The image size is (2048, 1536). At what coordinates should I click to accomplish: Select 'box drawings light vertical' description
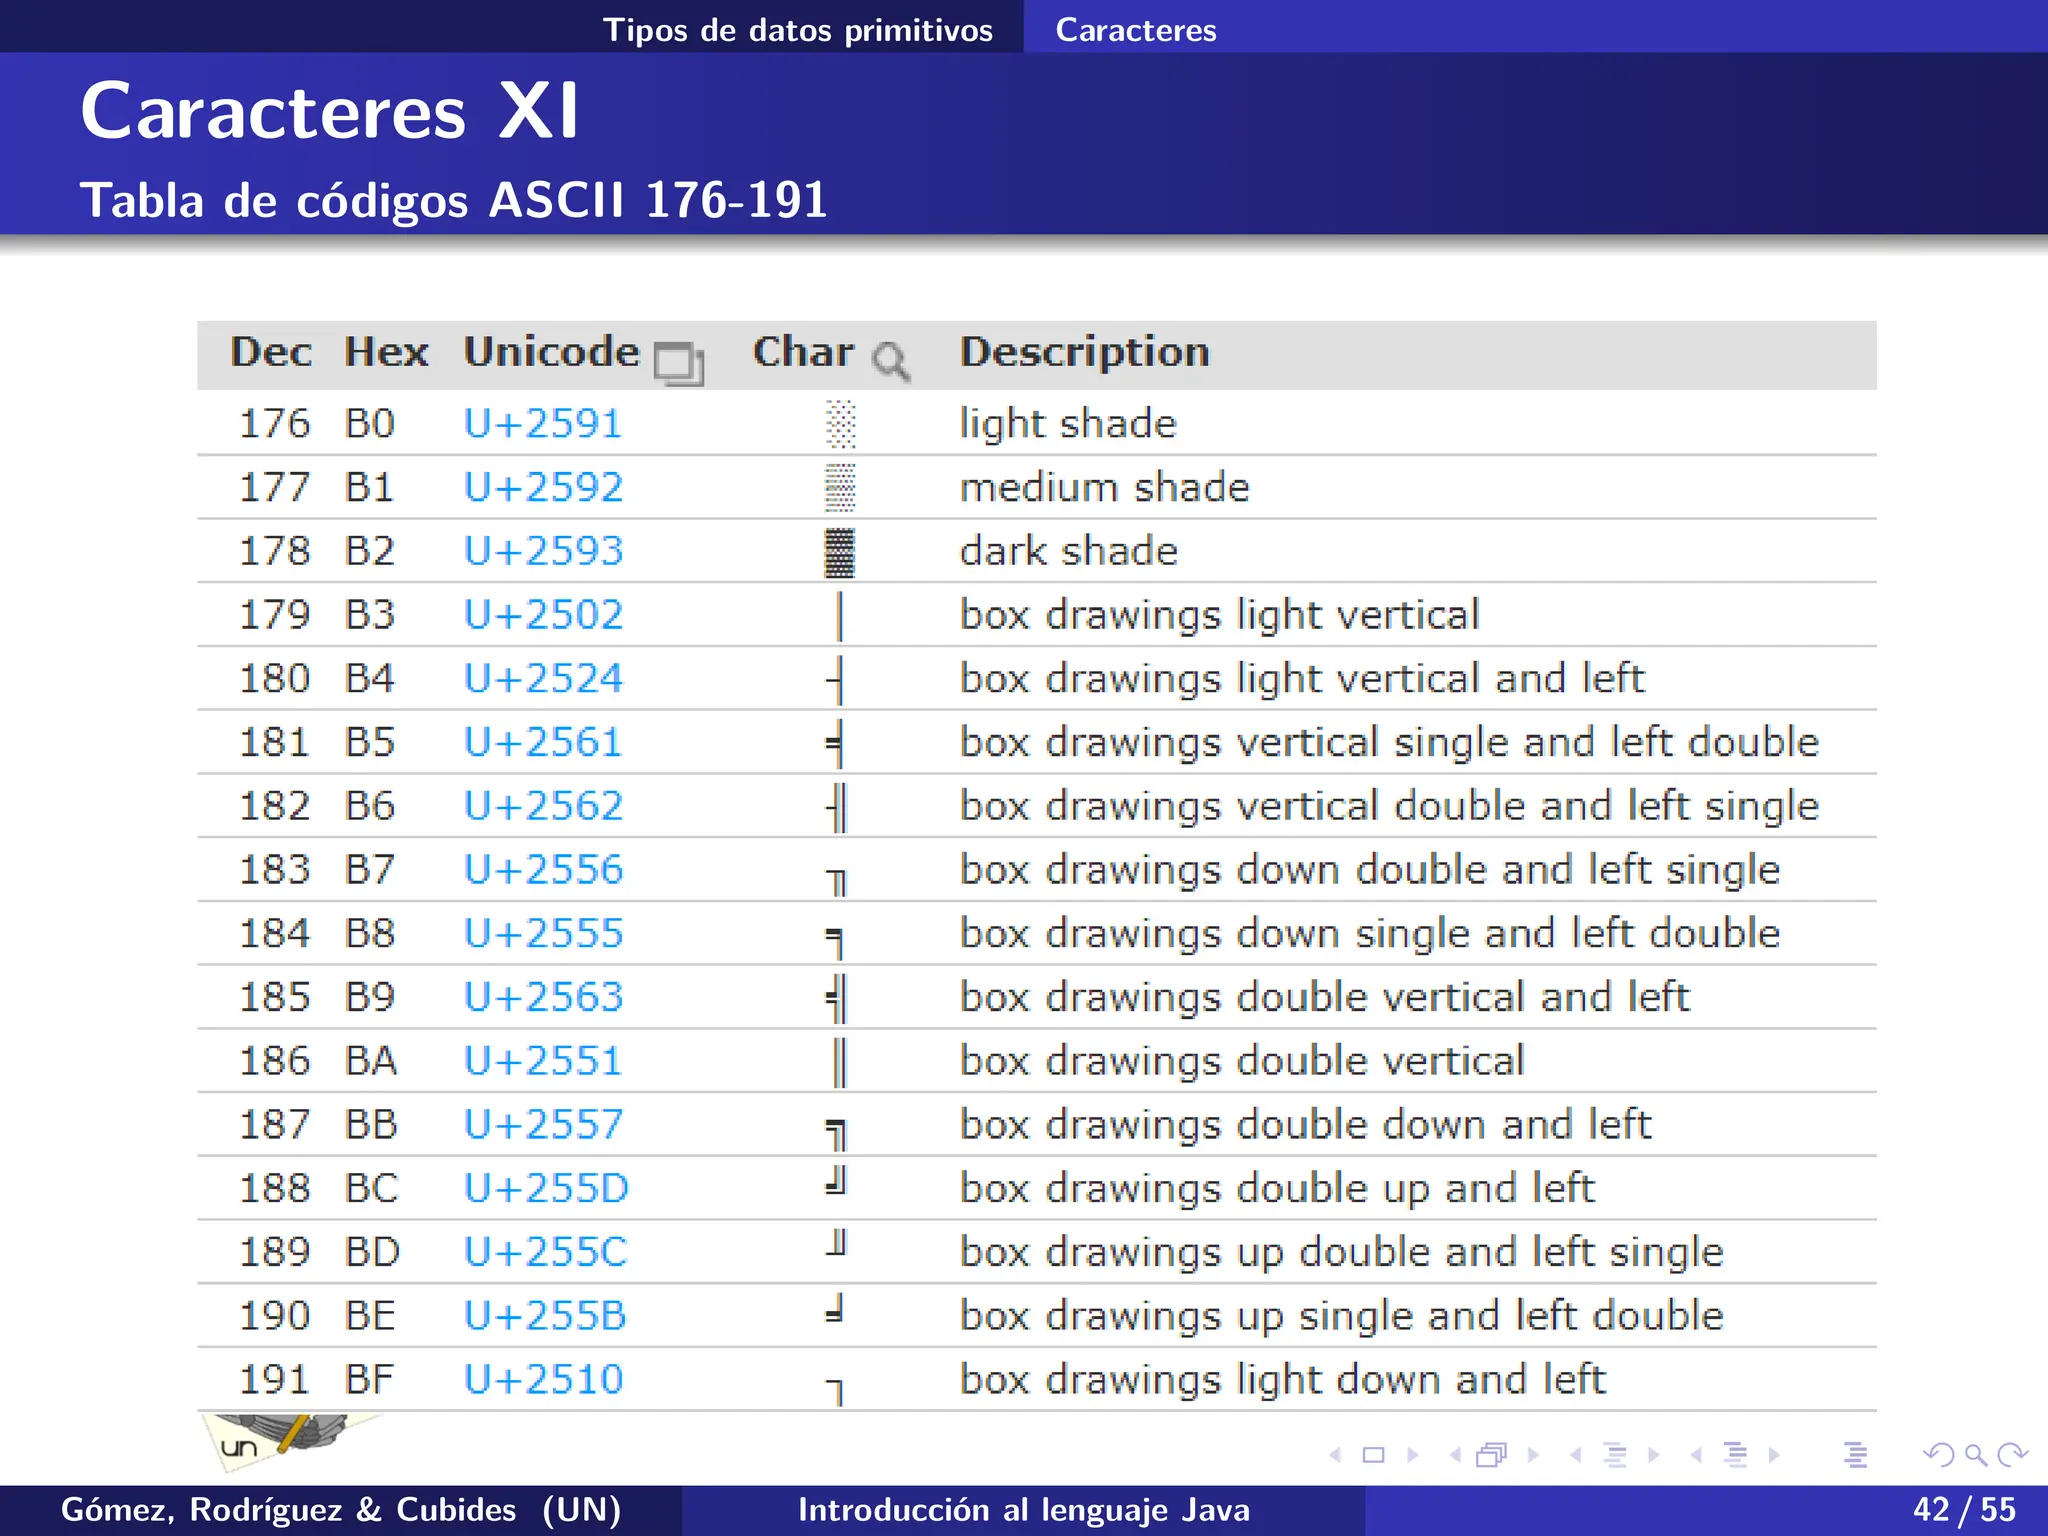1220,616
